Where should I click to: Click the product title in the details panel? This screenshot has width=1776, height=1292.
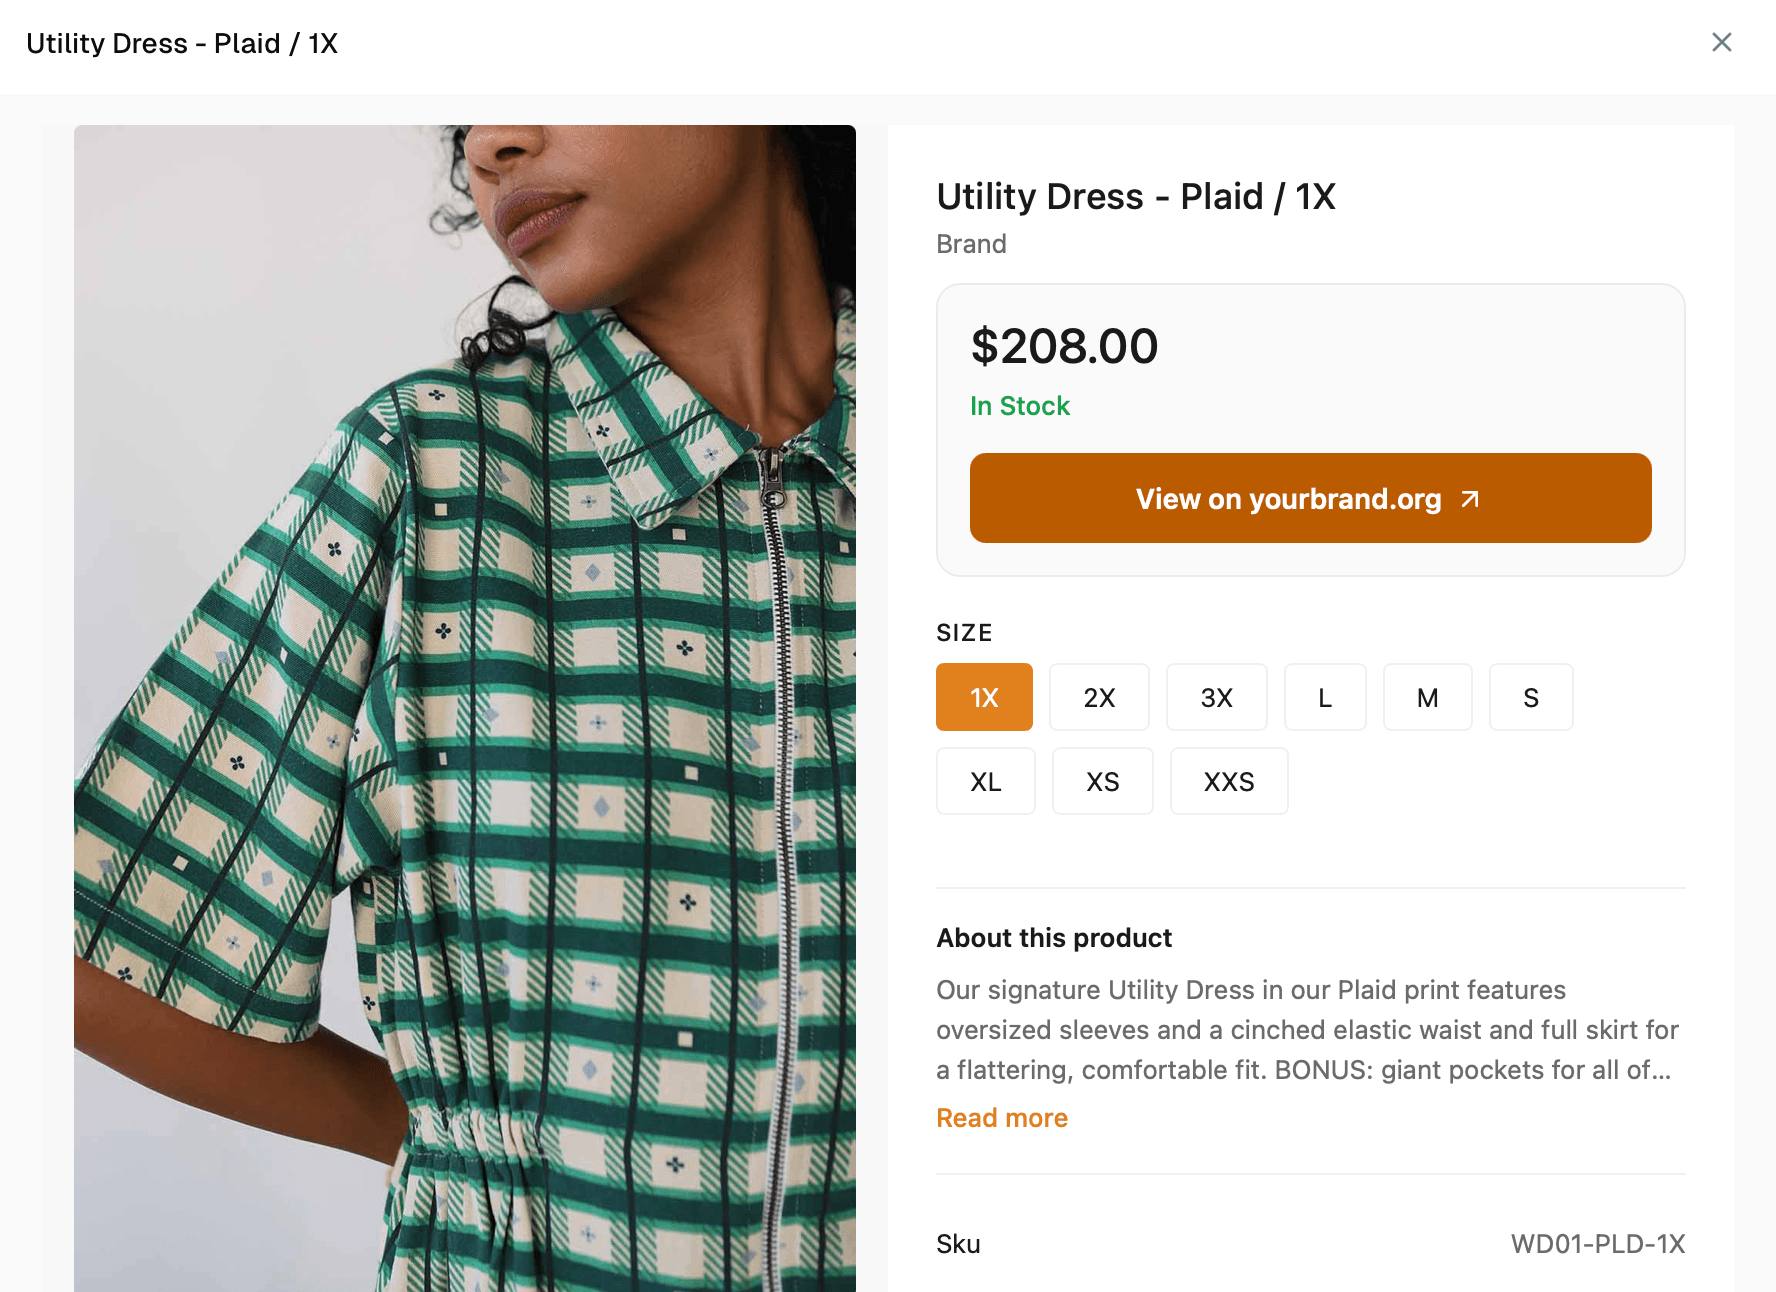tap(1135, 197)
